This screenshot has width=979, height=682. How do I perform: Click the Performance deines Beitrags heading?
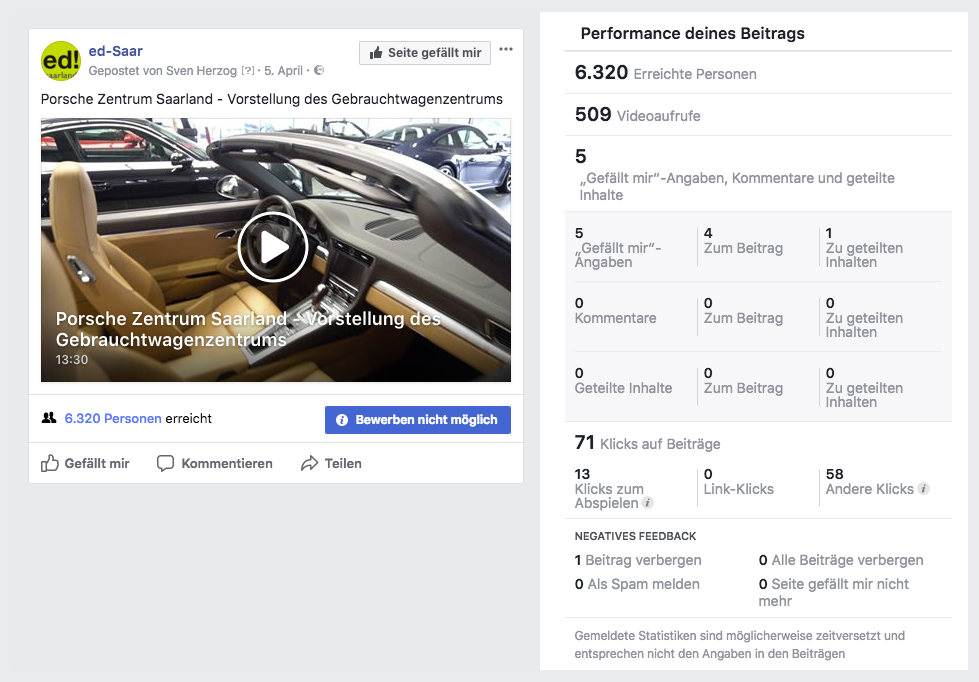tap(692, 33)
